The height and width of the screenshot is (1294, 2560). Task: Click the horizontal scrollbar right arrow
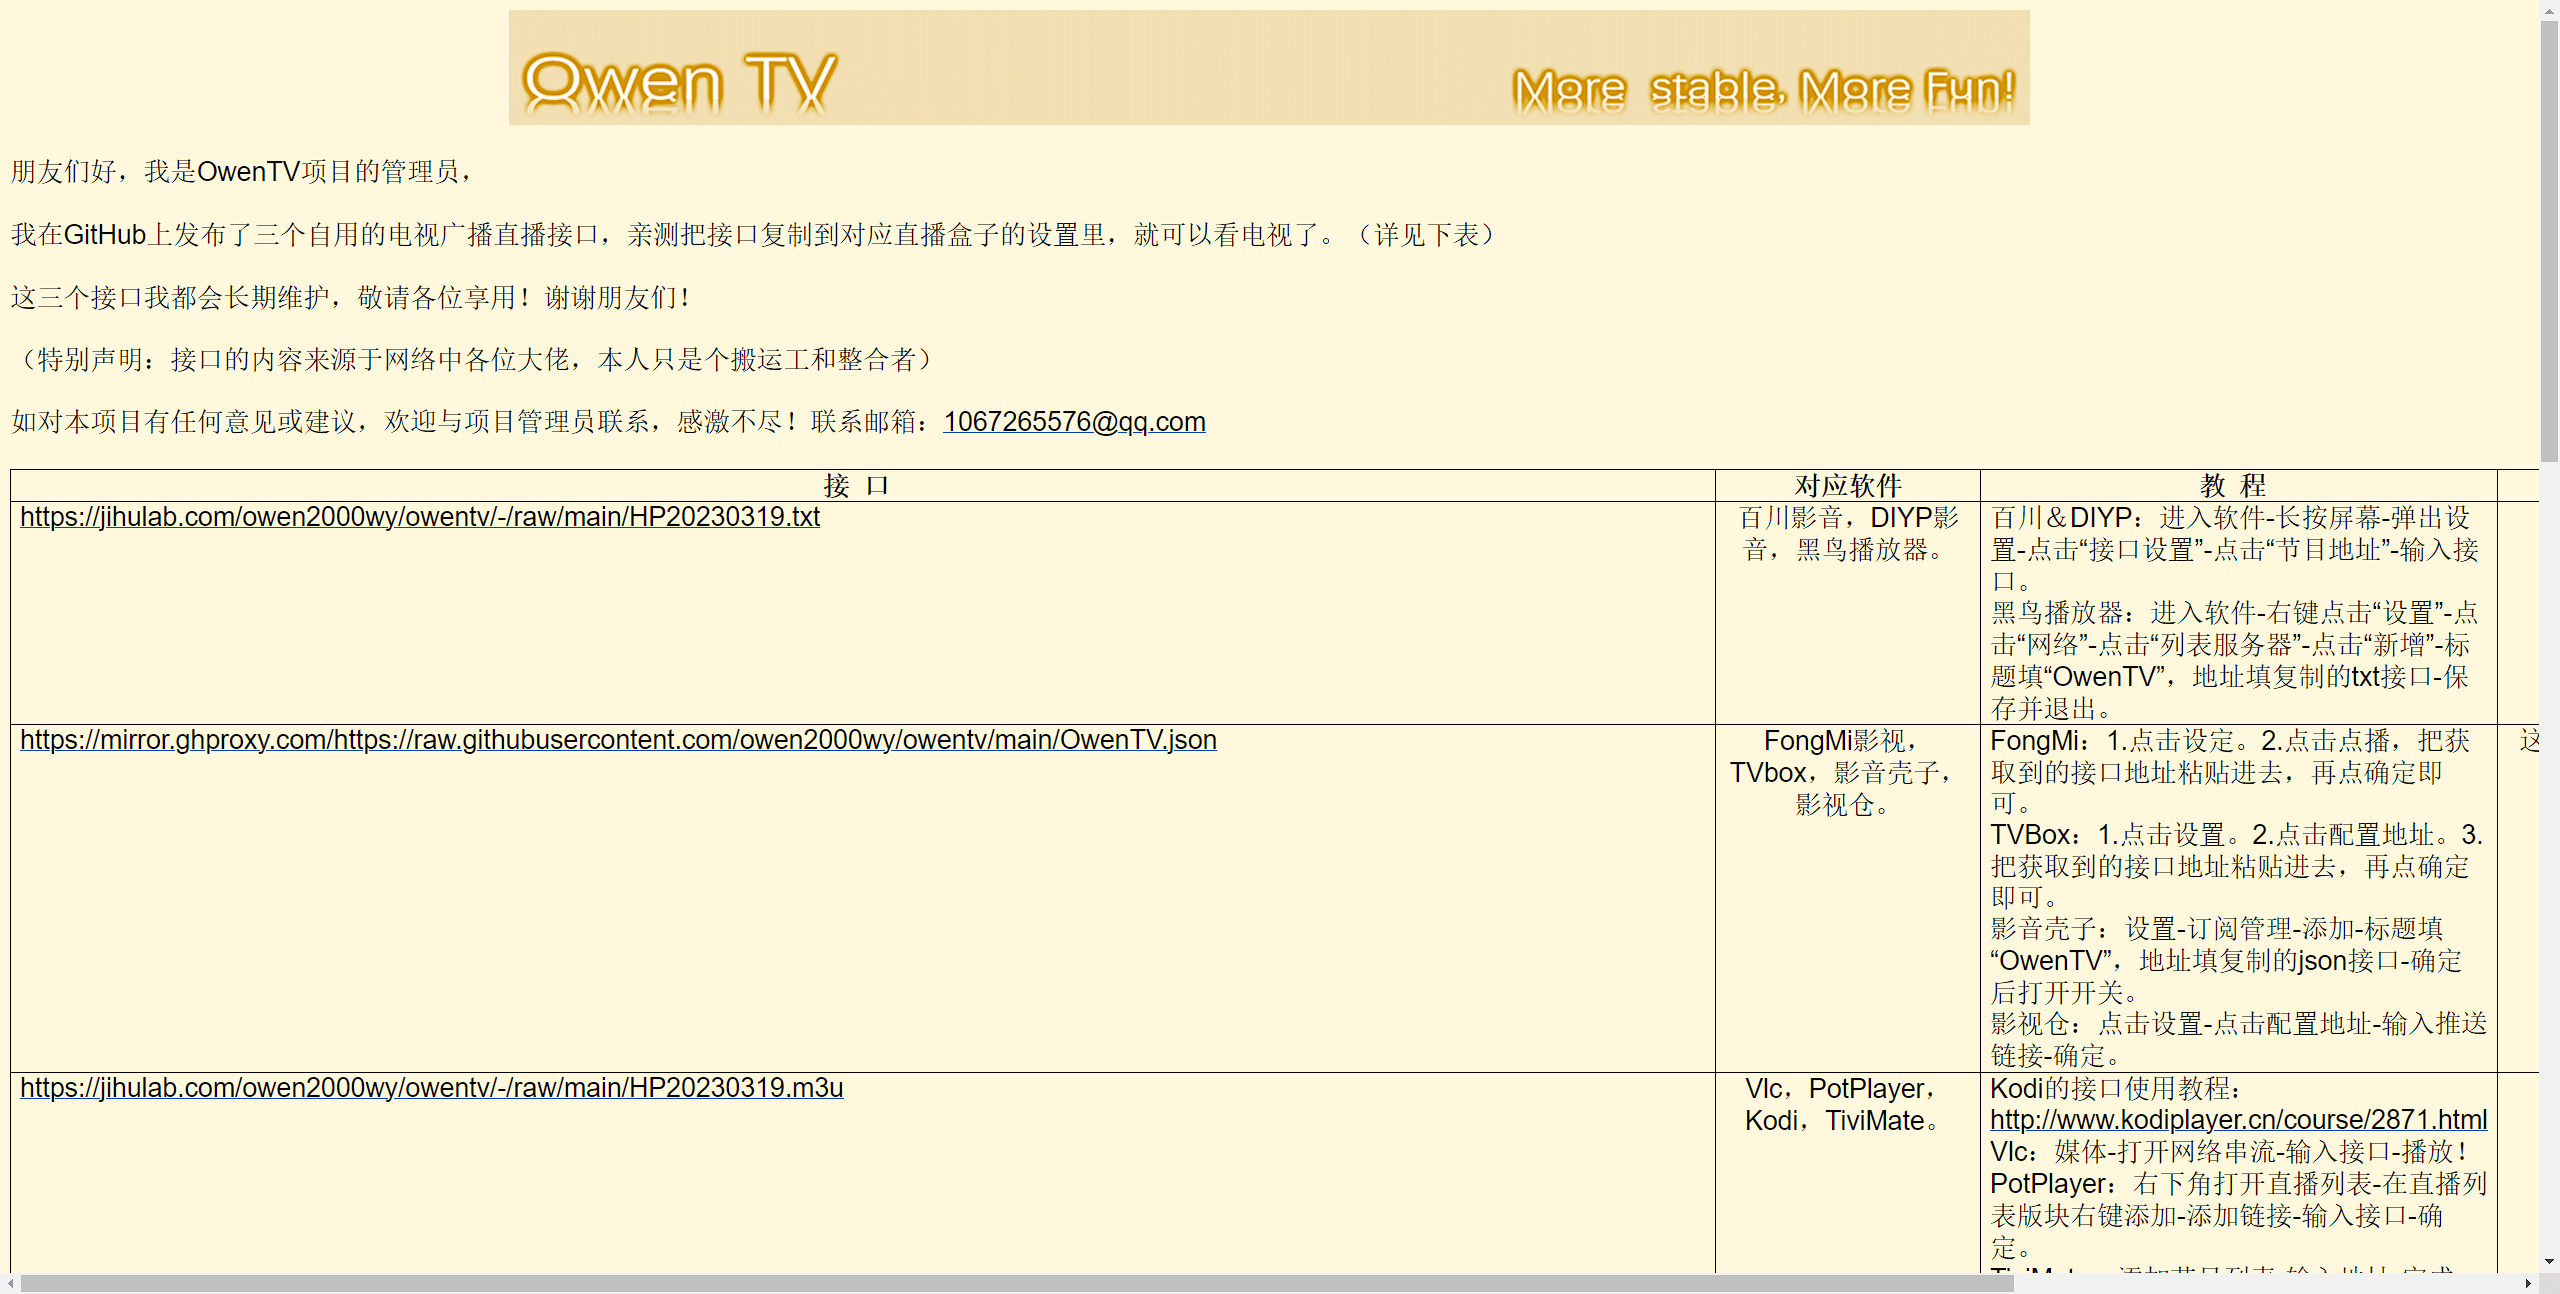(2528, 1284)
